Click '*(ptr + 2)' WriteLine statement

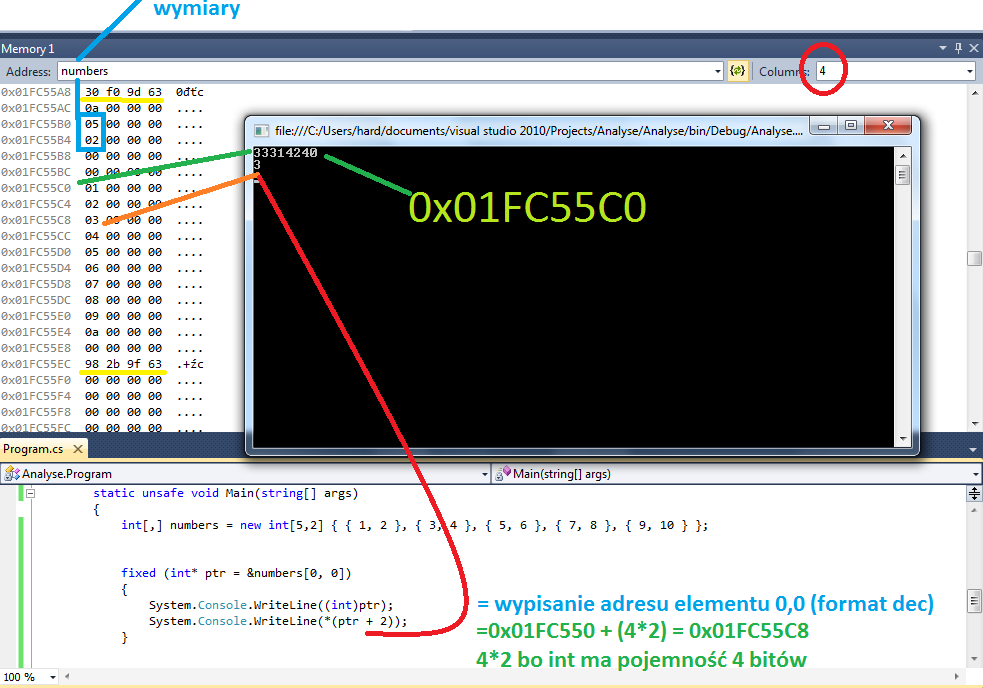point(278,621)
